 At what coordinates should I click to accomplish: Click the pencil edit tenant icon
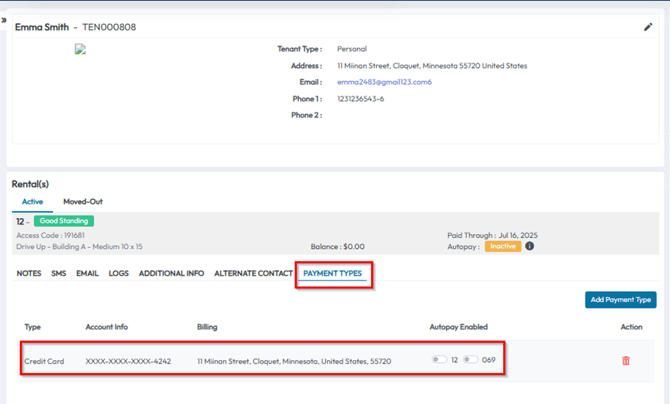tap(648, 27)
